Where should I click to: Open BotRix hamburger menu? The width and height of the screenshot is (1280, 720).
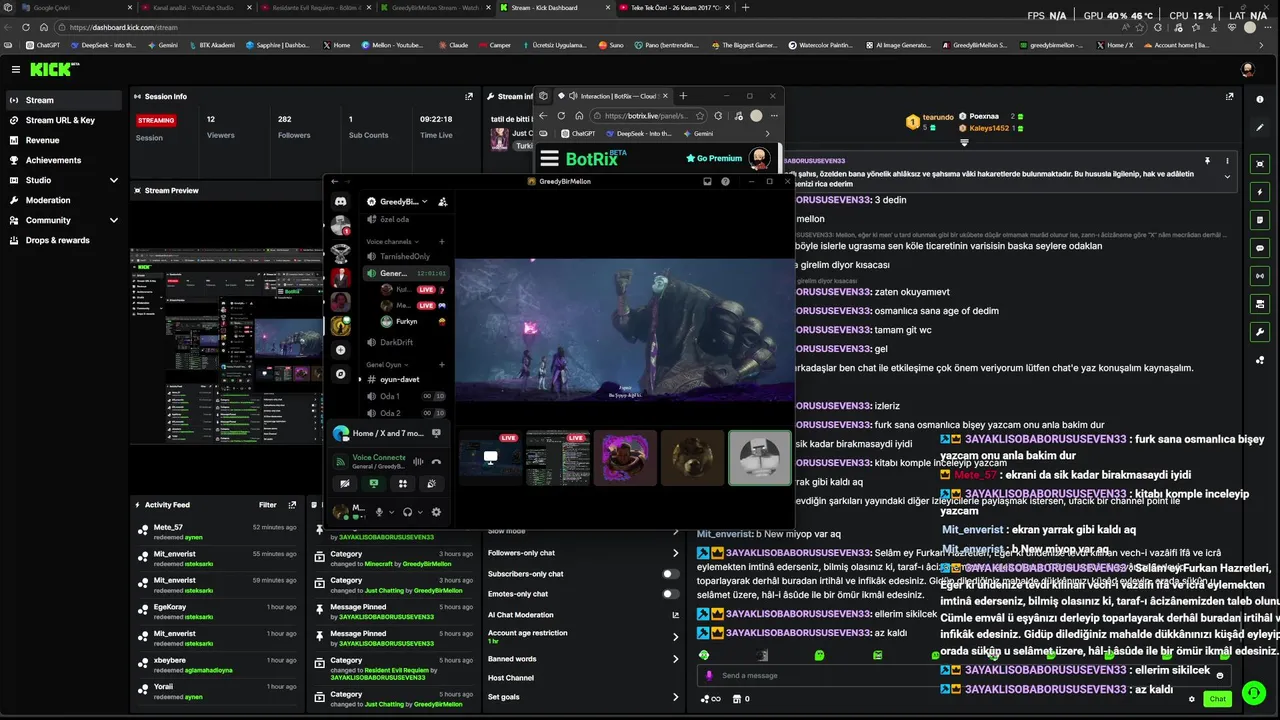coord(549,158)
